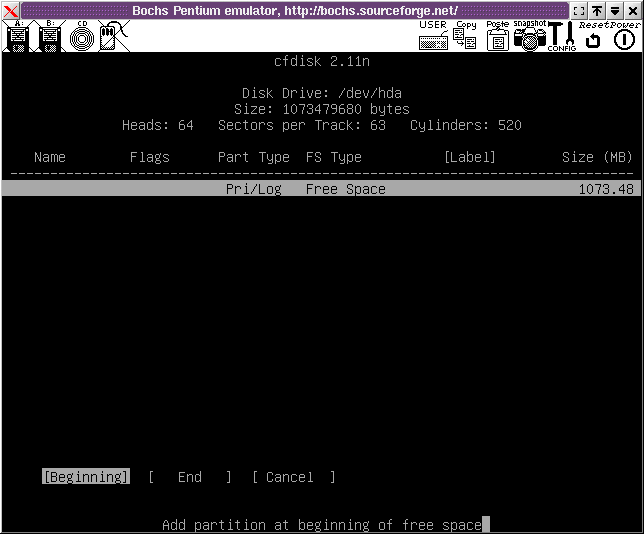Close the Bochs emulator window

coord(10,10)
